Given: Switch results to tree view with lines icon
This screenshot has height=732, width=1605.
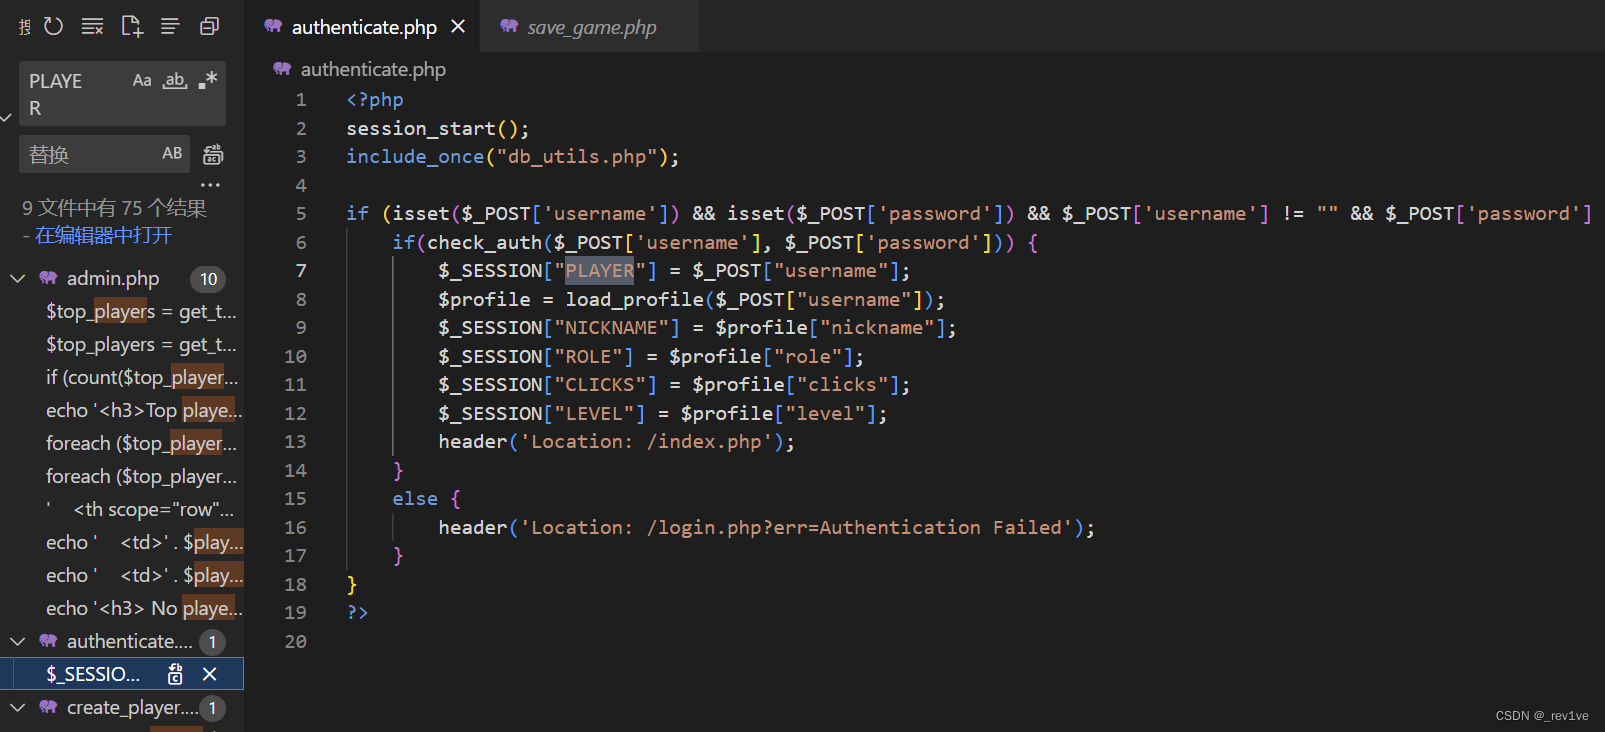Looking at the screenshot, I should click(170, 26).
